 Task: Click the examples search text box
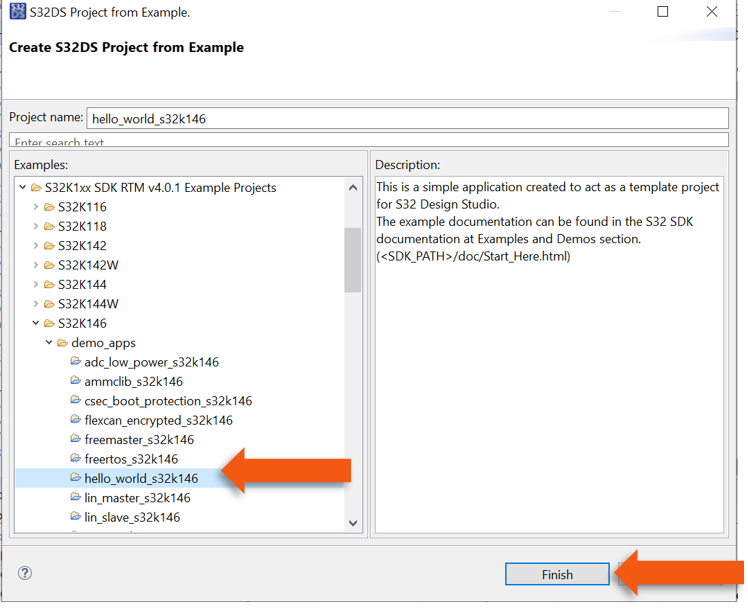point(368,141)
